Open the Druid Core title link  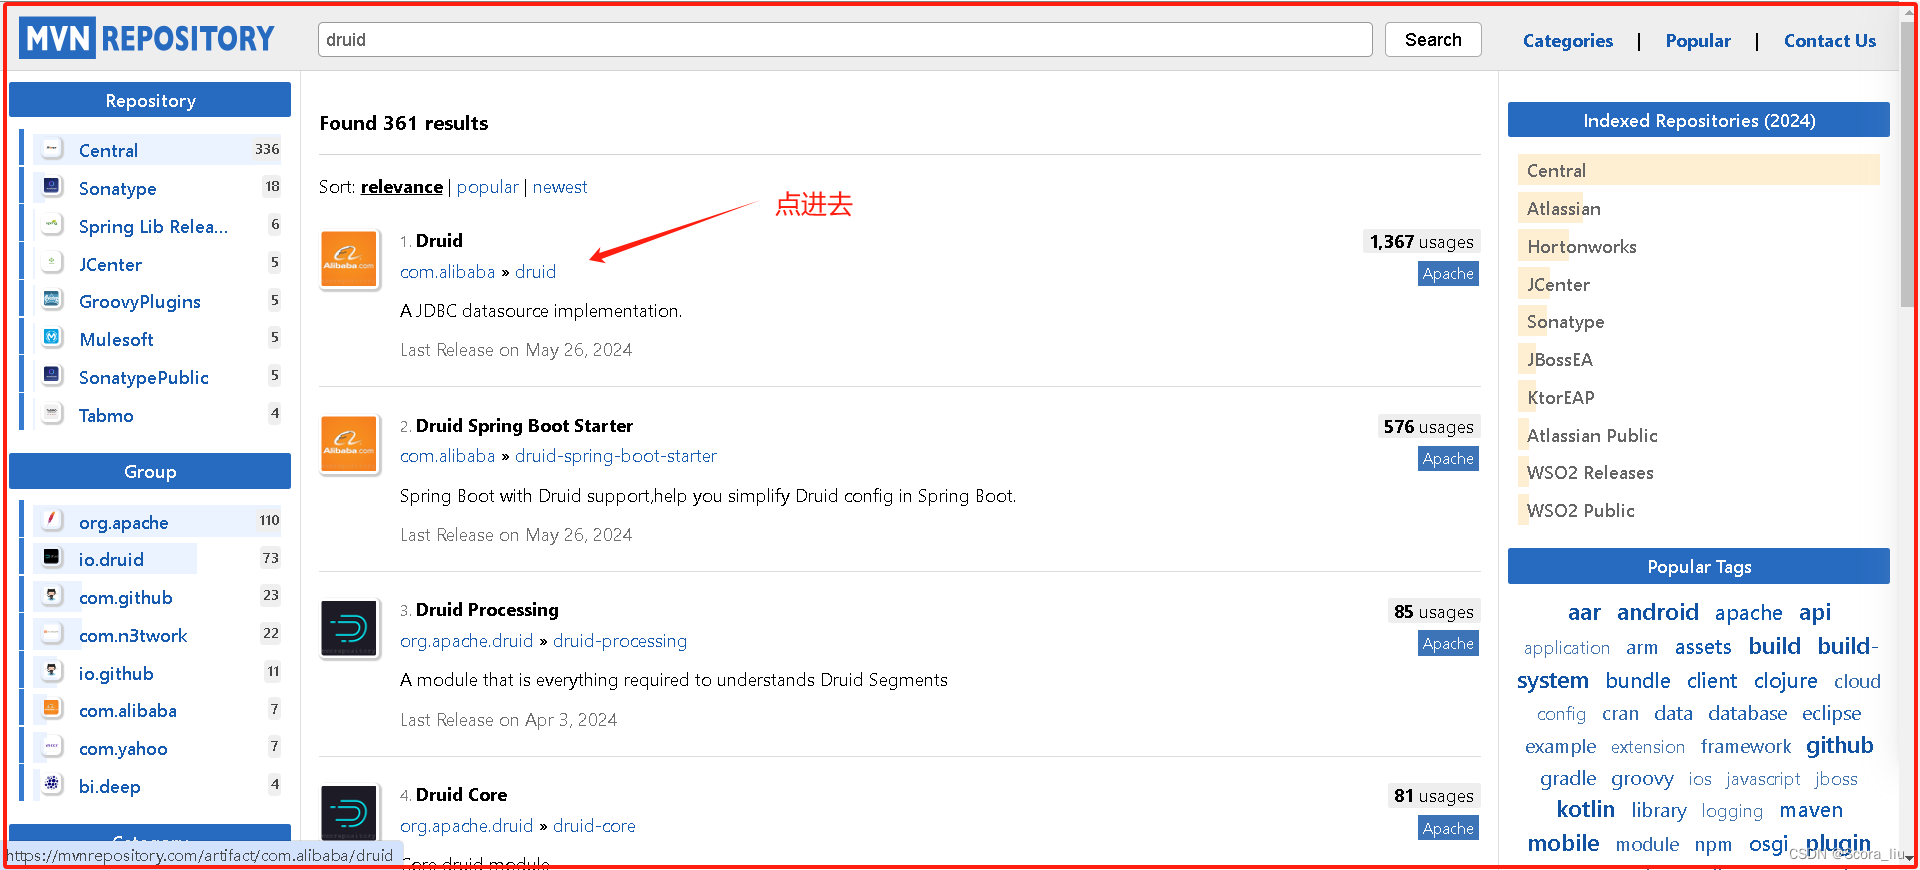point(461,795)
